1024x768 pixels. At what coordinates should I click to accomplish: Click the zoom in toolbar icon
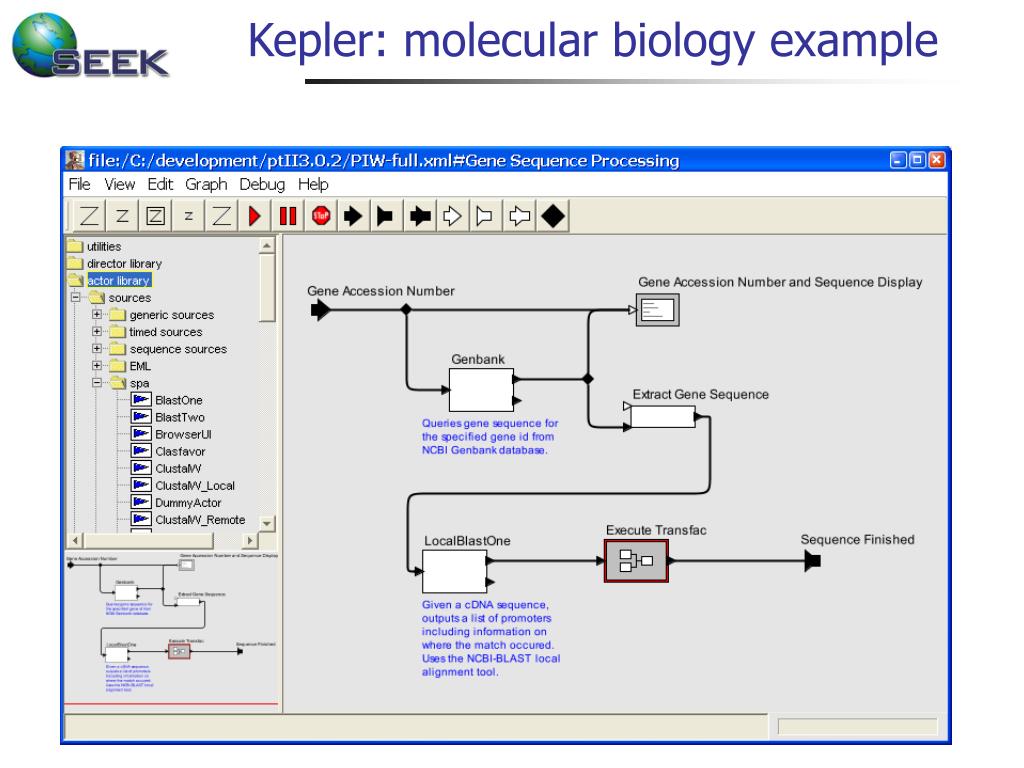click(x=89, y=216)
